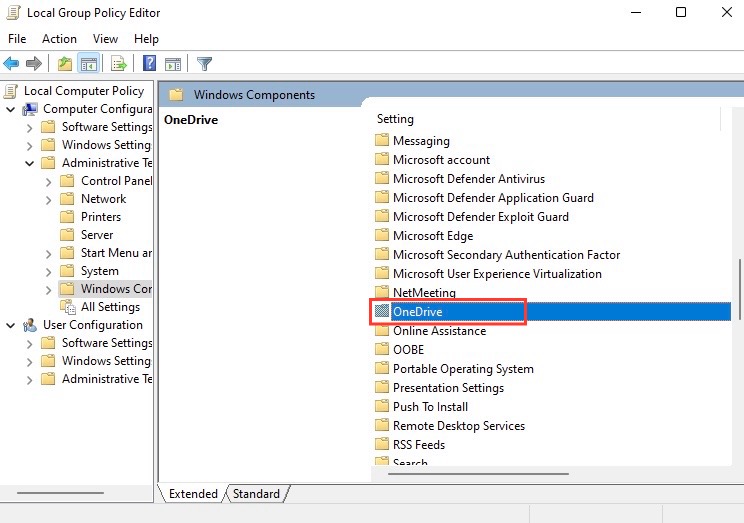Minimize the Local Group Policy Editor window
Viewport: 744px width, 523px height.
pos(636,12)
